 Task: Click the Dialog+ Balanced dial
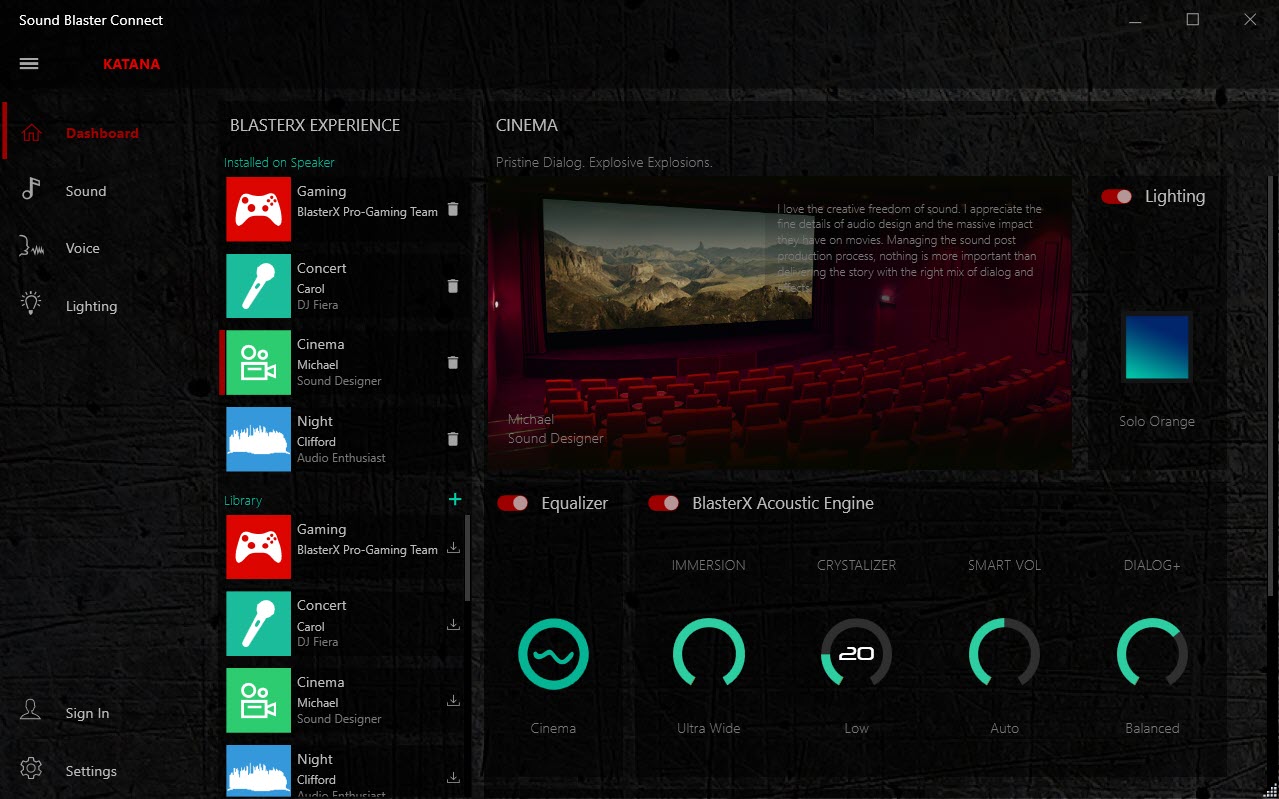1153,654
